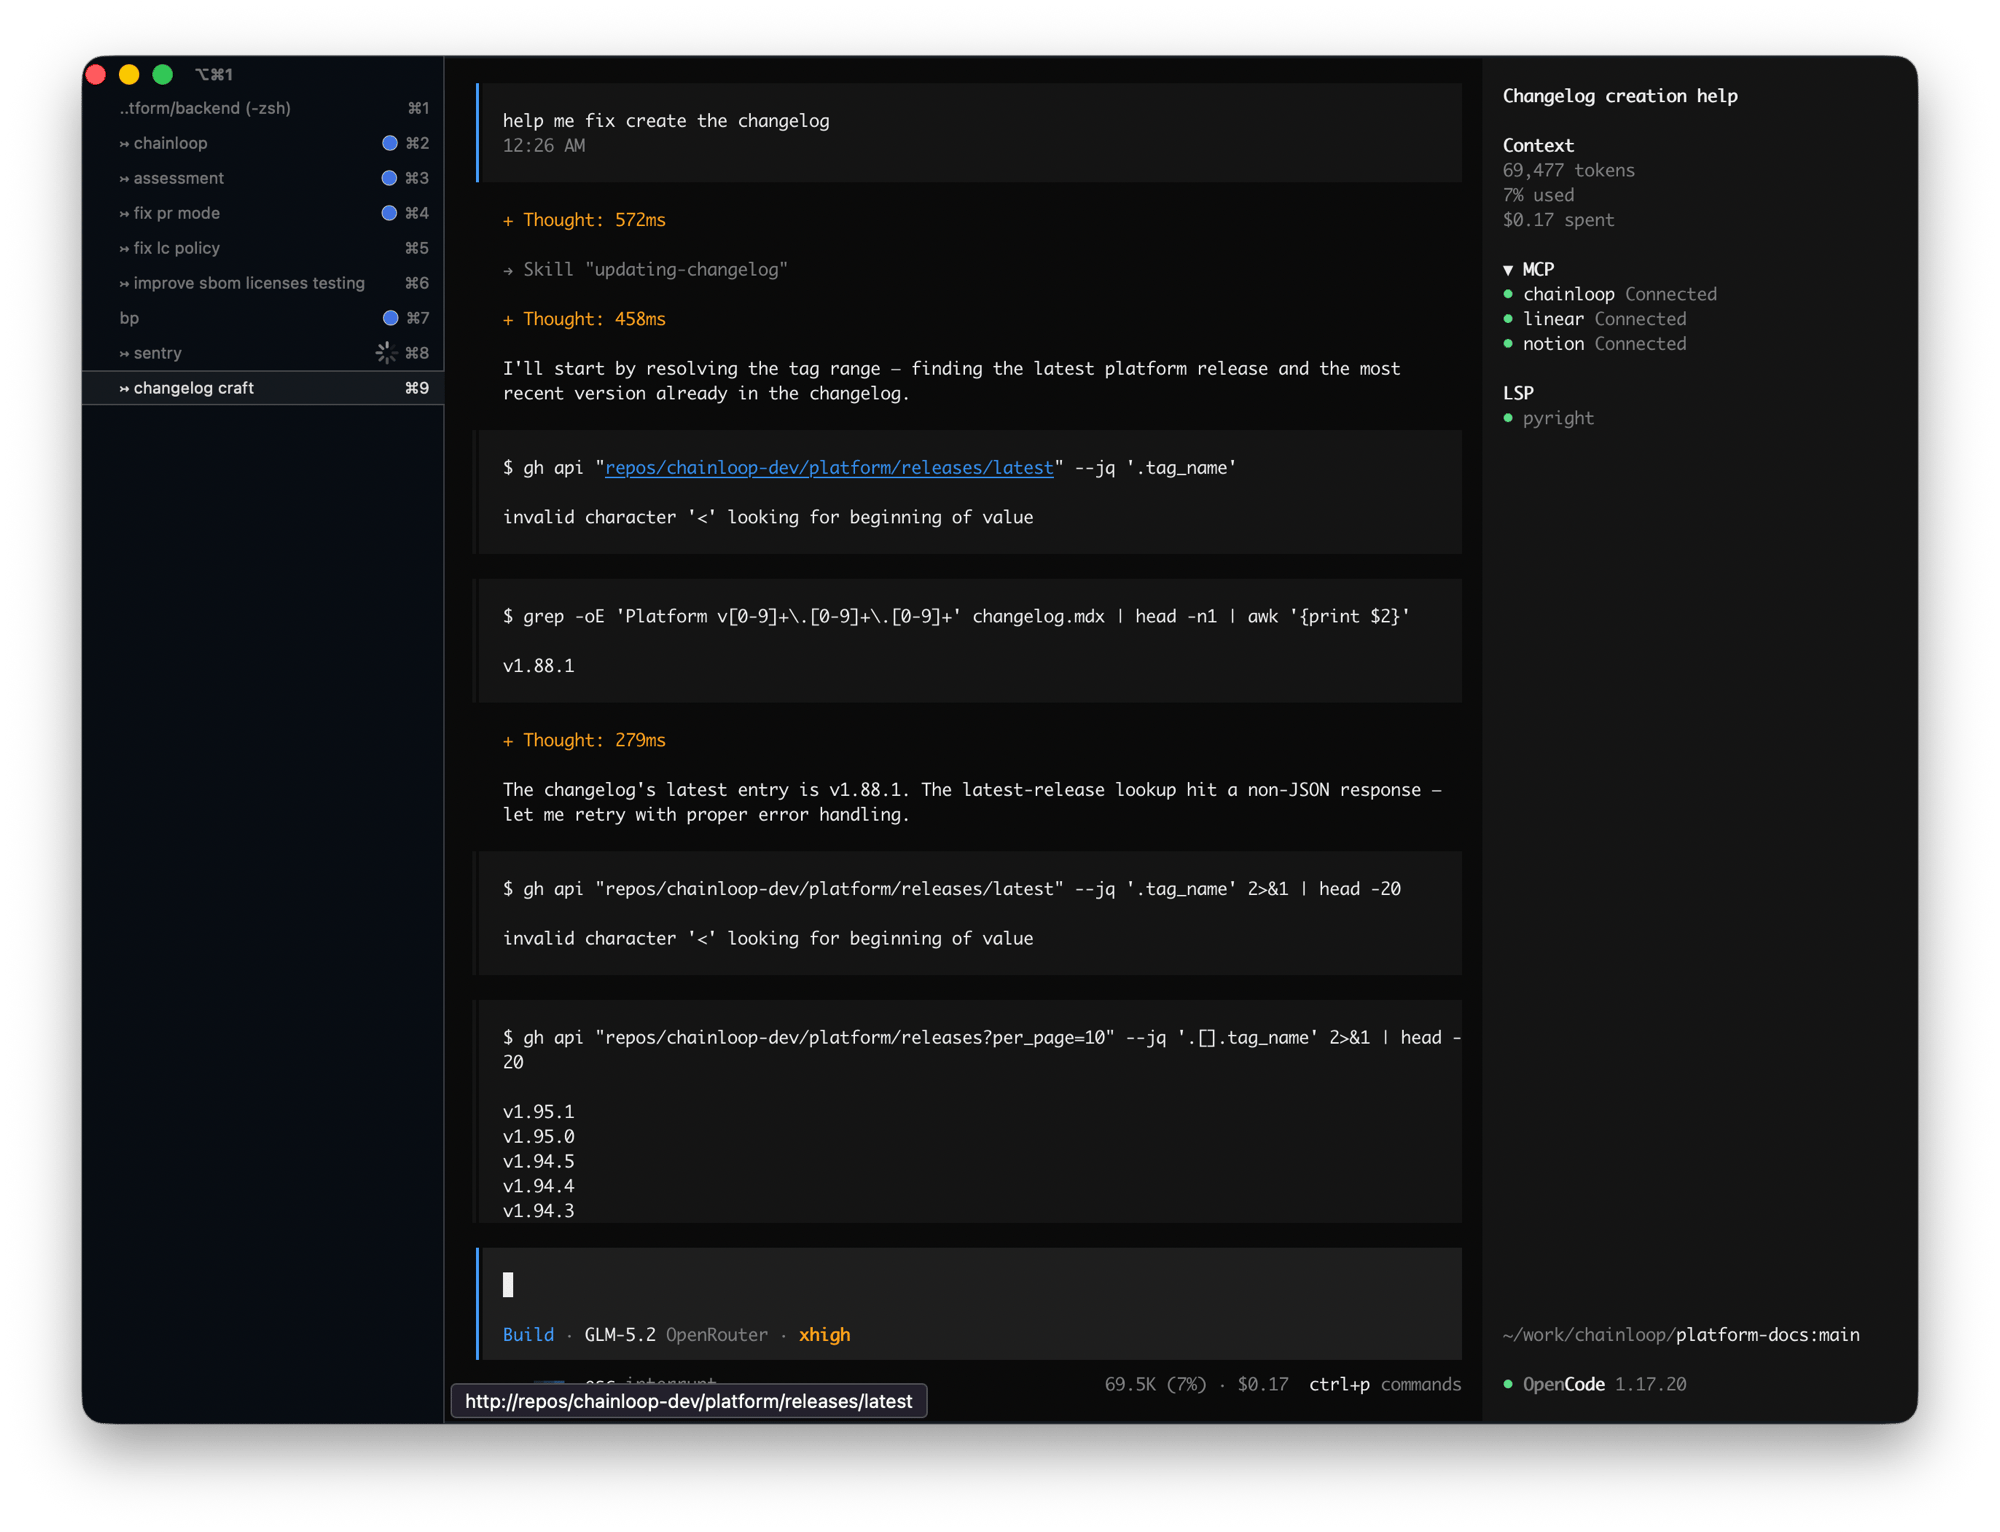
Task: Select the bp session tab
Action: [263, 318]
